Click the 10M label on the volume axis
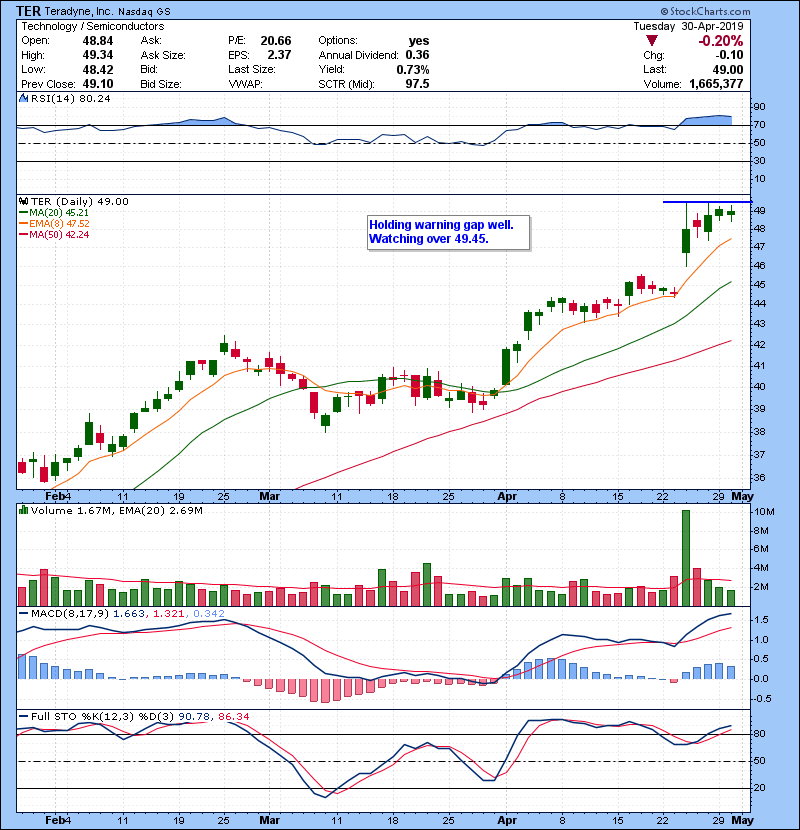 point(764,512)
